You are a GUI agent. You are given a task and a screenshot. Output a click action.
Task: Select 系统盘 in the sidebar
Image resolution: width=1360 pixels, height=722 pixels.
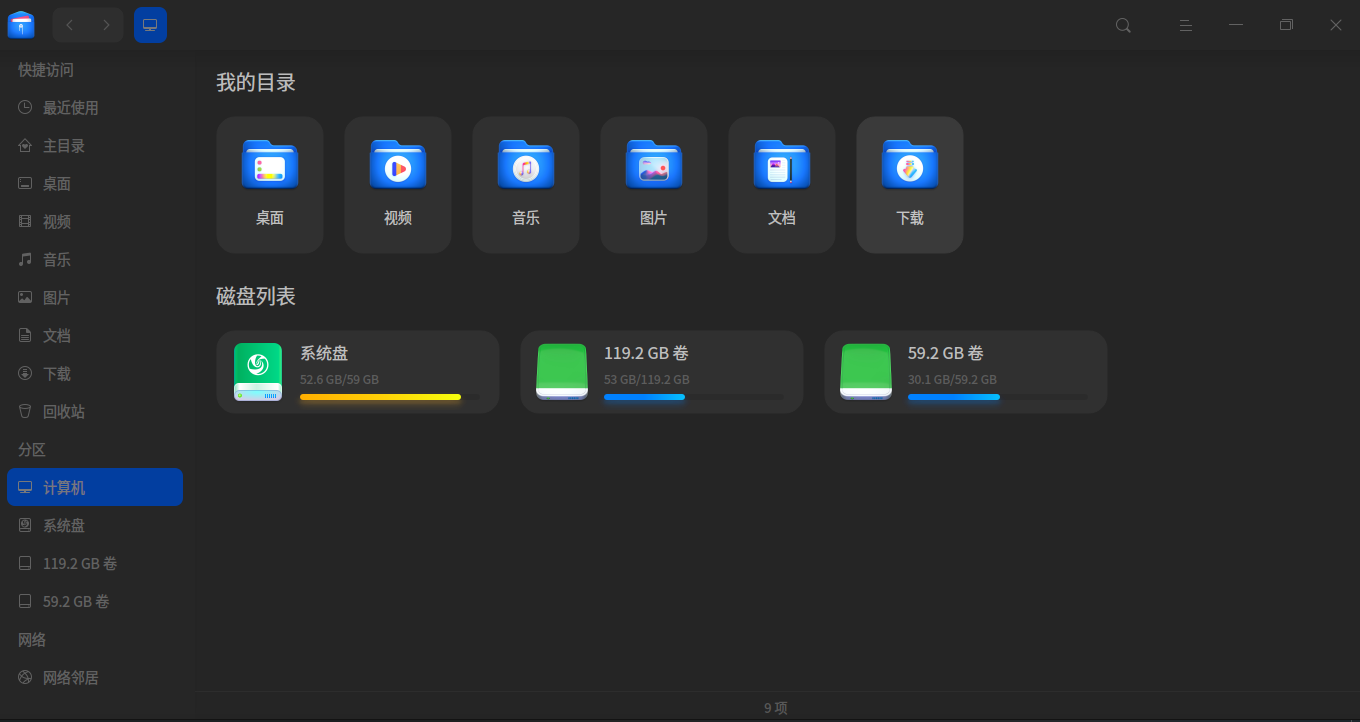[95, 526]
